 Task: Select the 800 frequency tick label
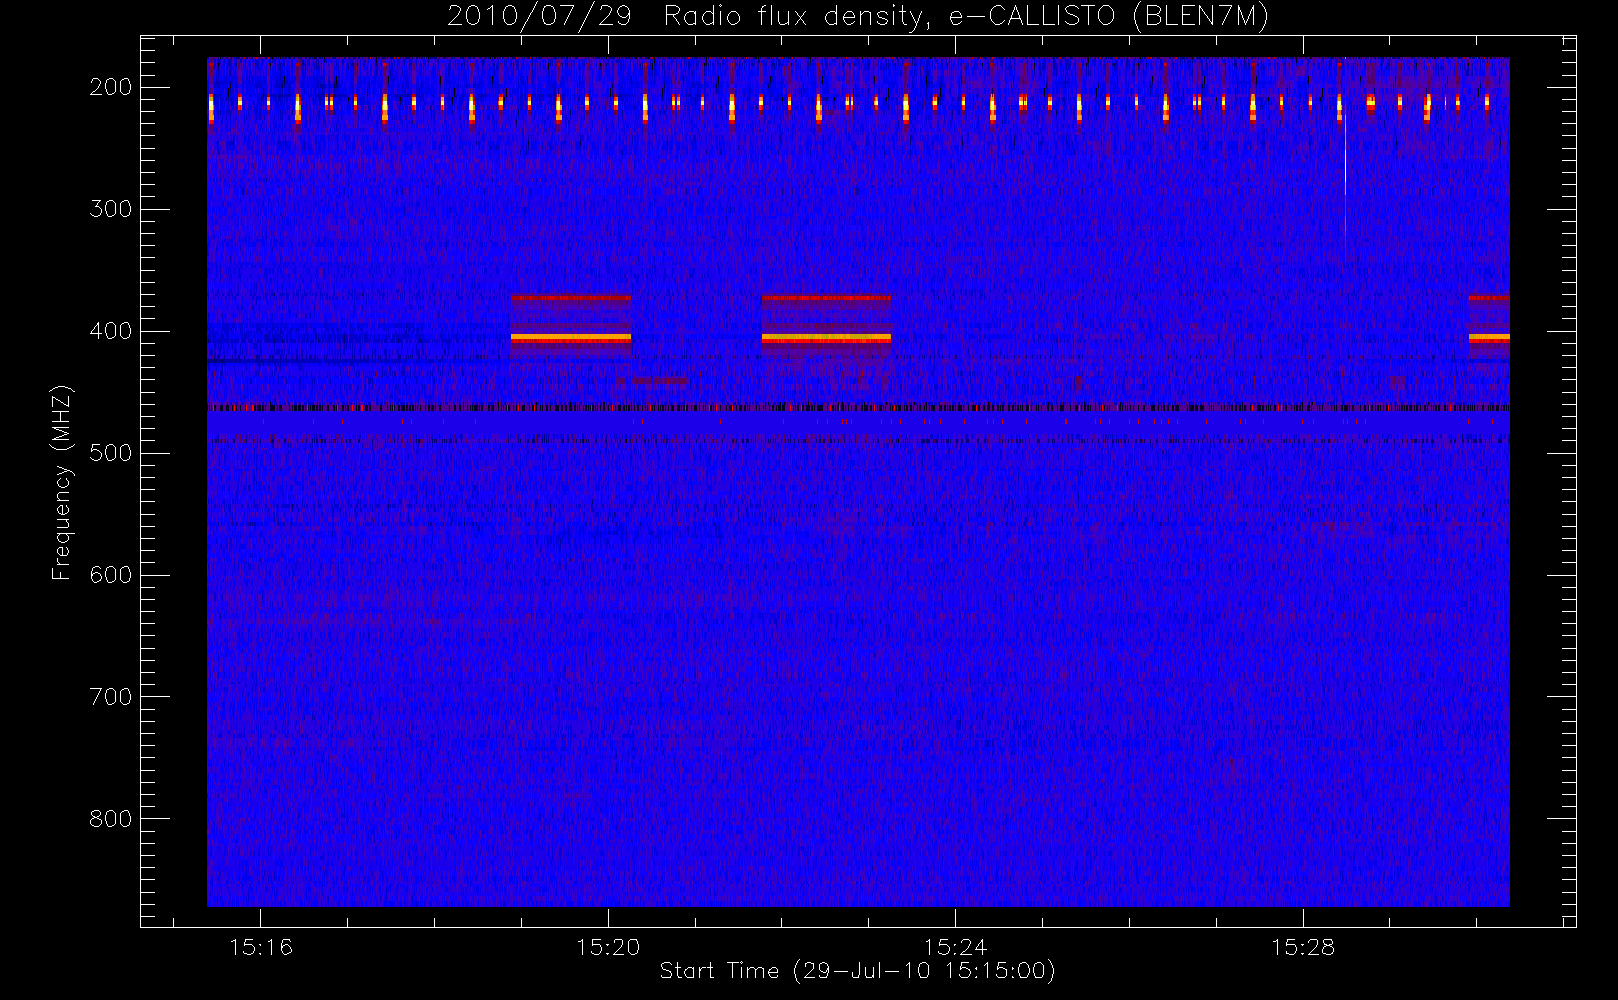coord(110,819)
